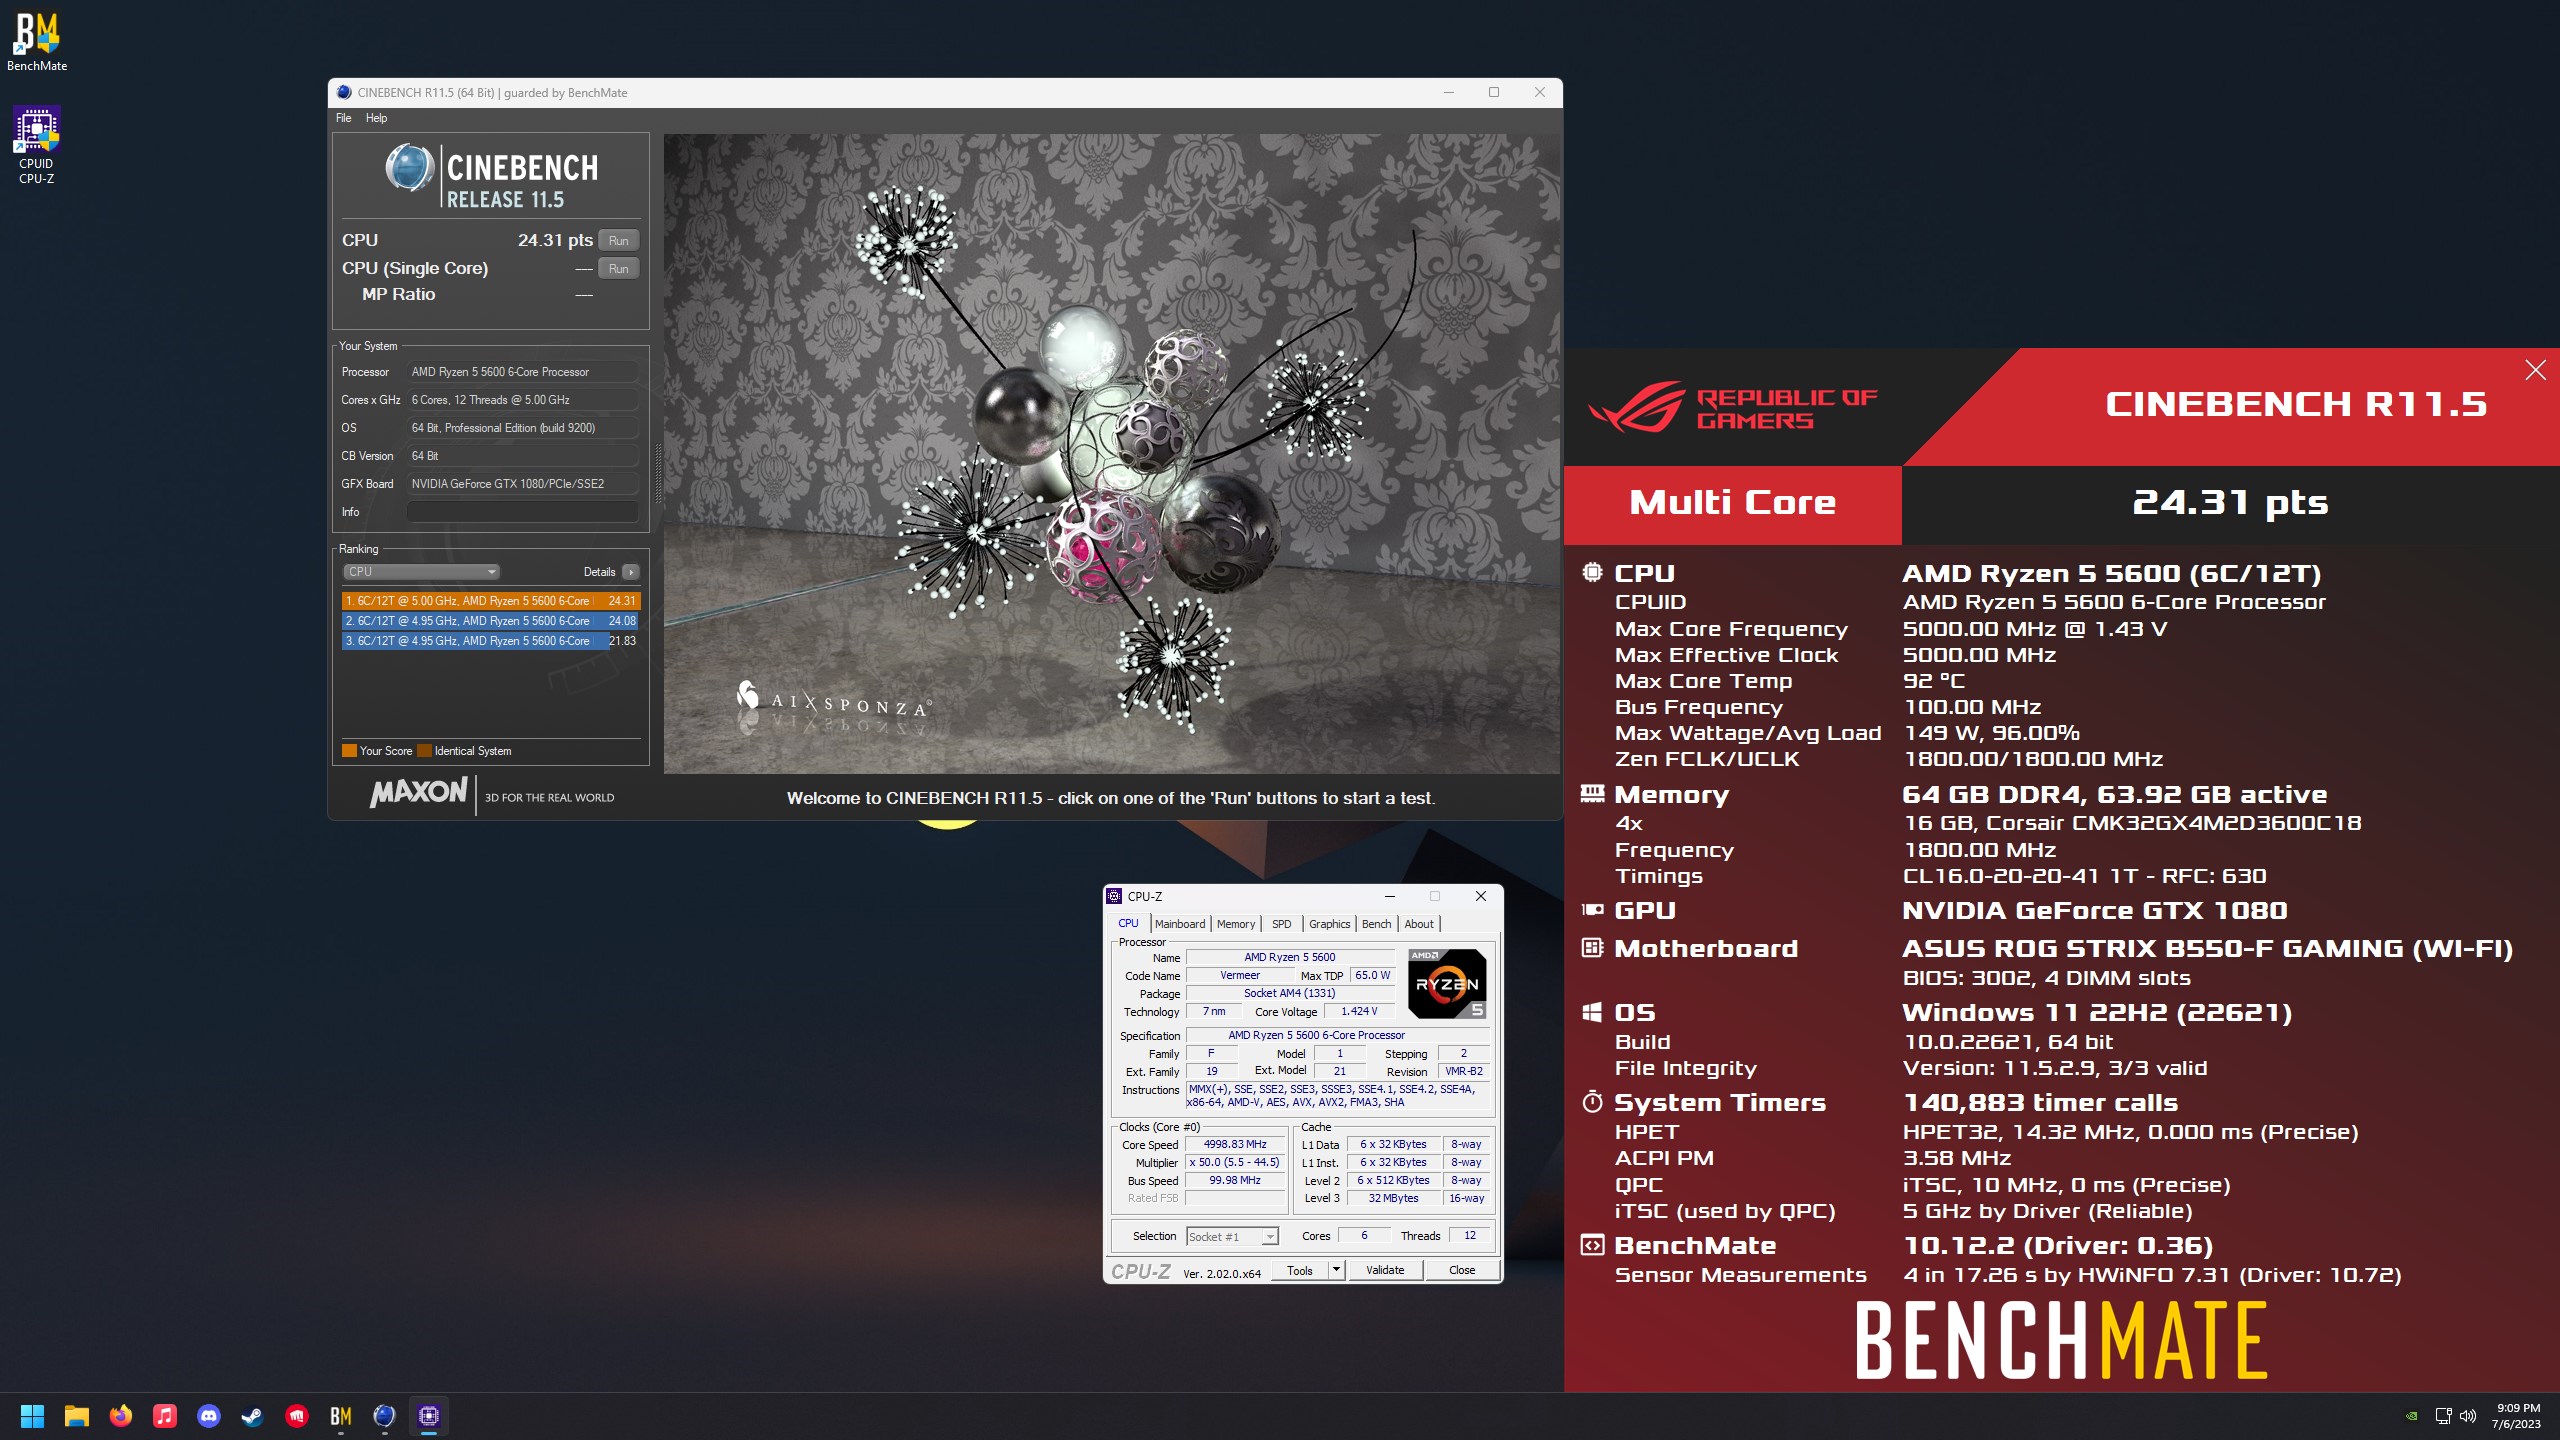The image size is (2560, 1440).
Task: Click the taskbar clock showing 9:09 PM
Action: [x=2517, y=1416]
